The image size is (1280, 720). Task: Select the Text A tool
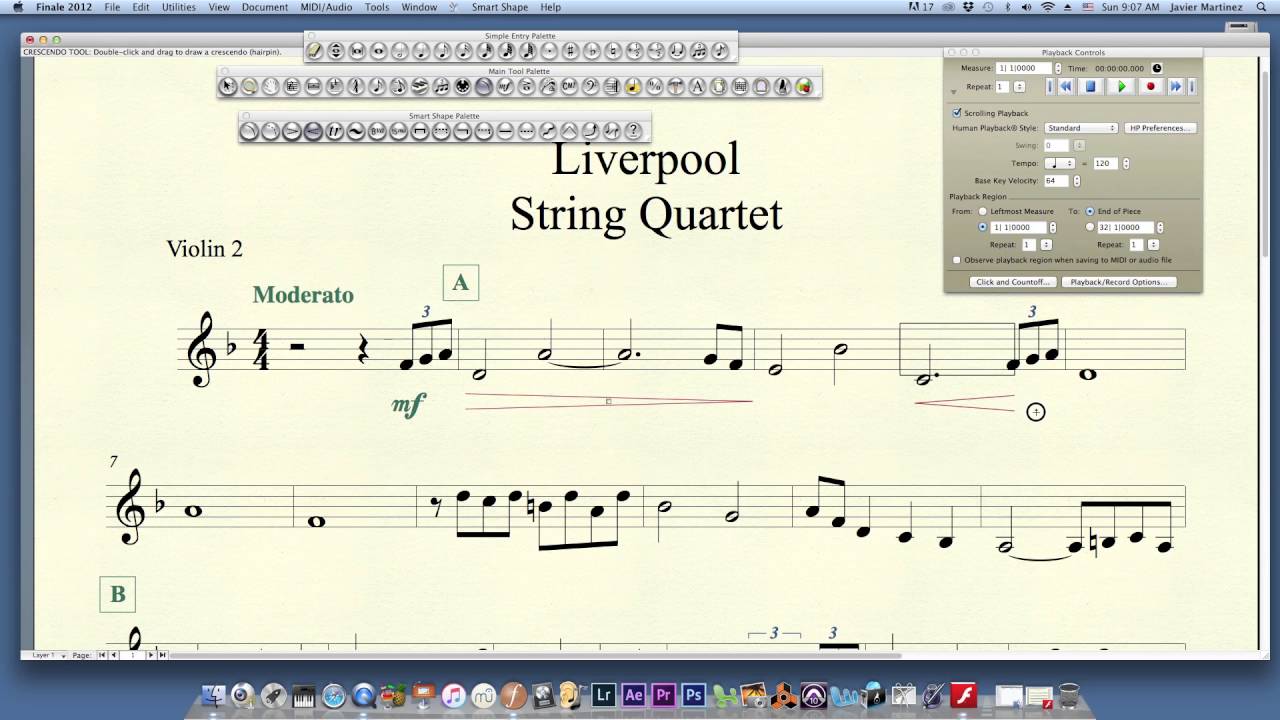click(x=696, y=87)
